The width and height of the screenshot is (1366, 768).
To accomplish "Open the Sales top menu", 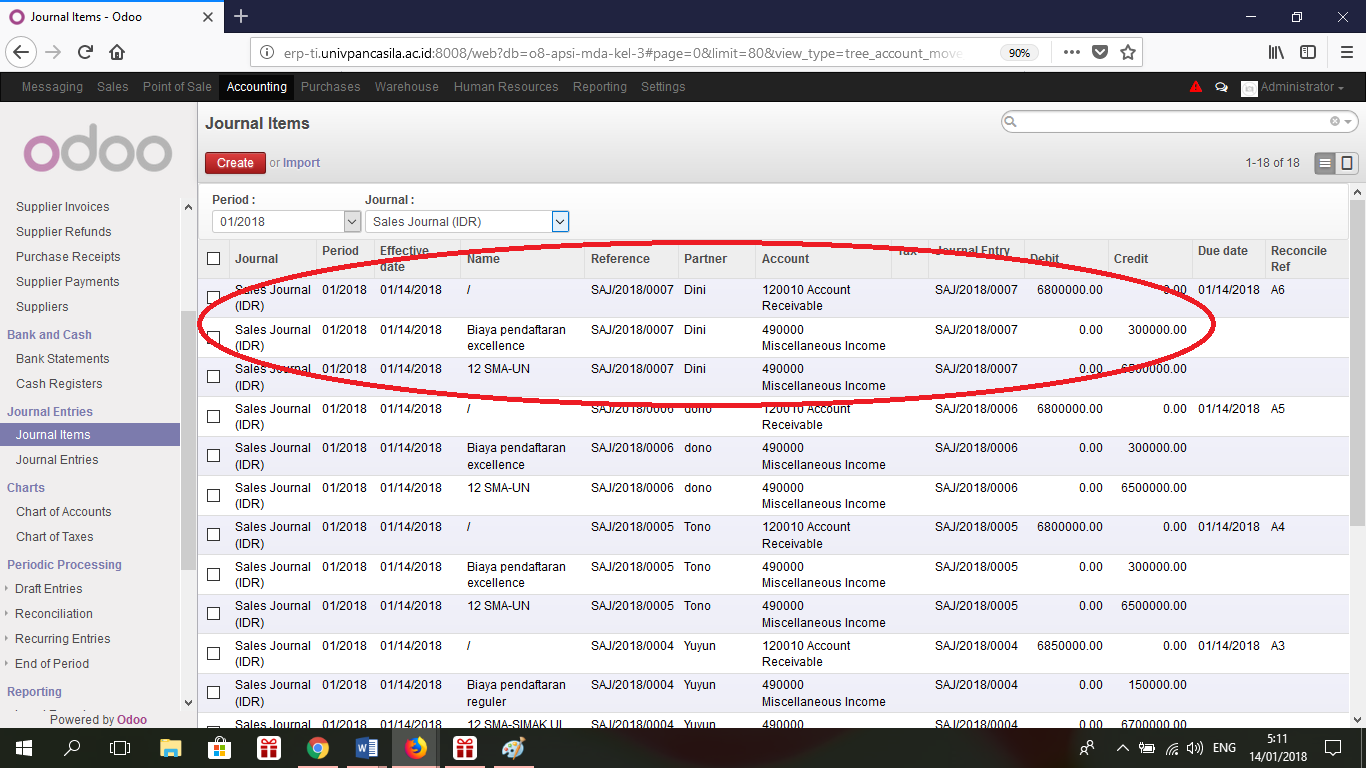I will pos(113,87).
